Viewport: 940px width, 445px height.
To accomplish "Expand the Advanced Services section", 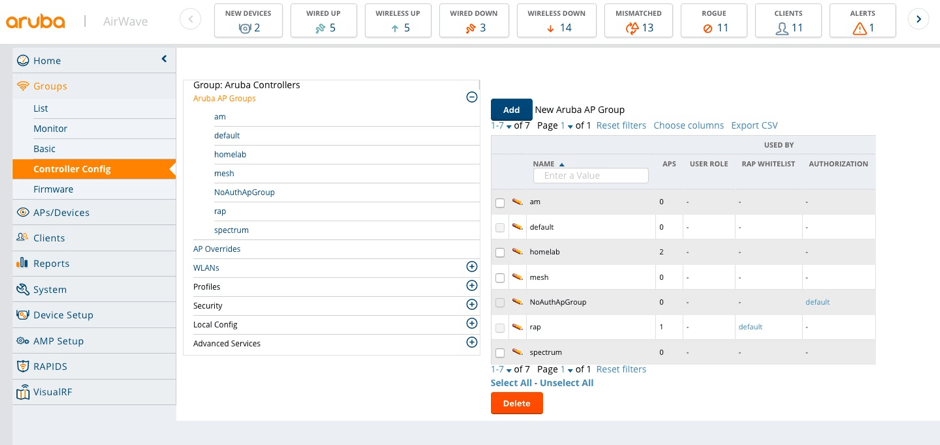I will pyautogui.click(x=471, y=343).
